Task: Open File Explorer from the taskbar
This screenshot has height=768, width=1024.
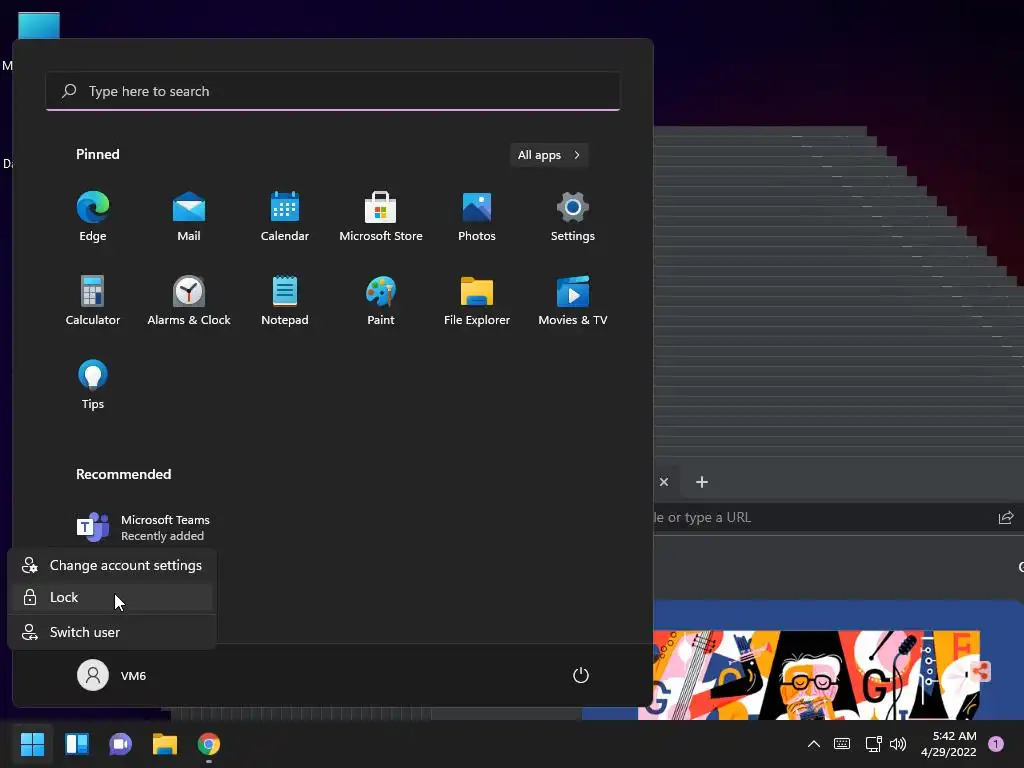Action: click(165, 744)
